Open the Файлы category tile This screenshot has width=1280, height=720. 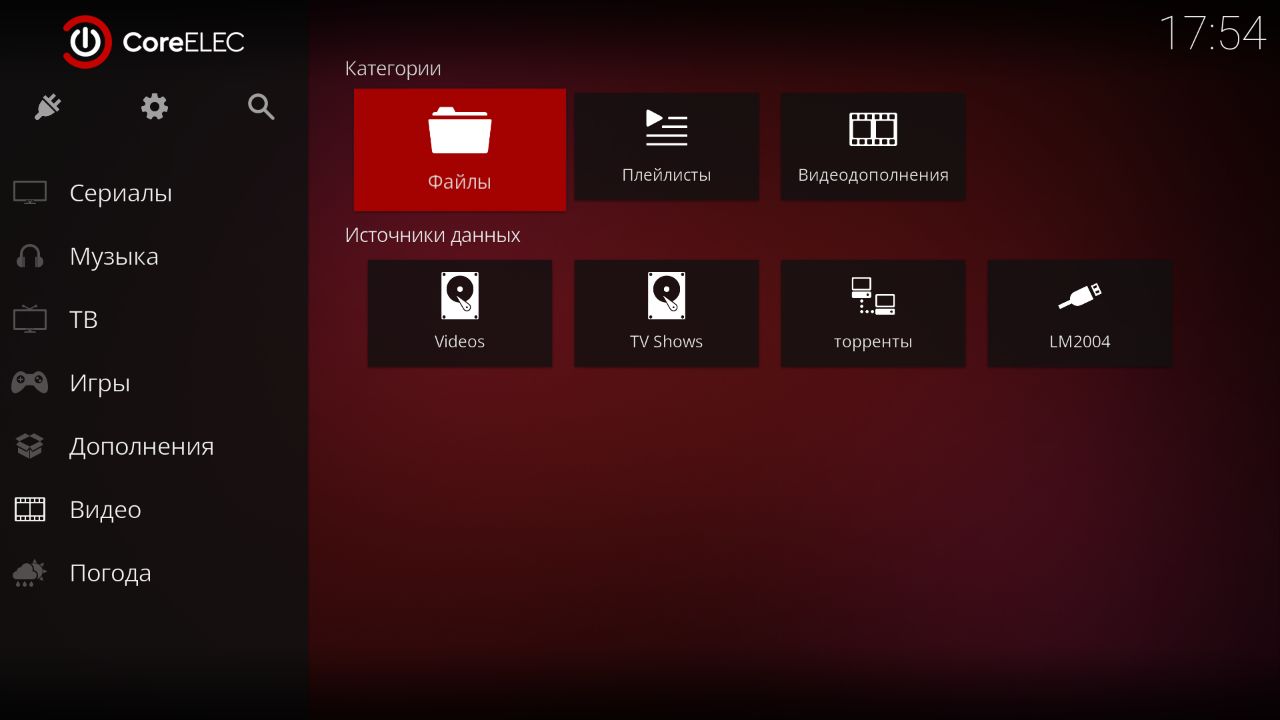click(x=460, y=150)
